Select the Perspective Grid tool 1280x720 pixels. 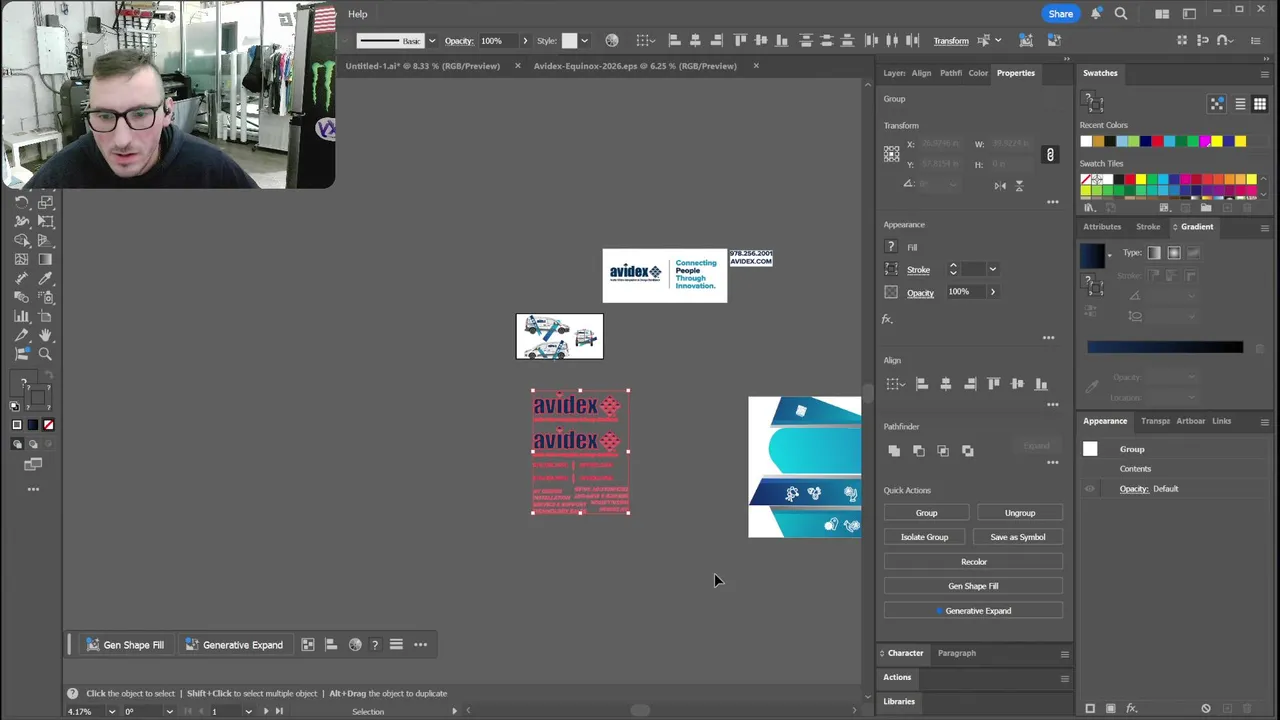coord(45,241)
